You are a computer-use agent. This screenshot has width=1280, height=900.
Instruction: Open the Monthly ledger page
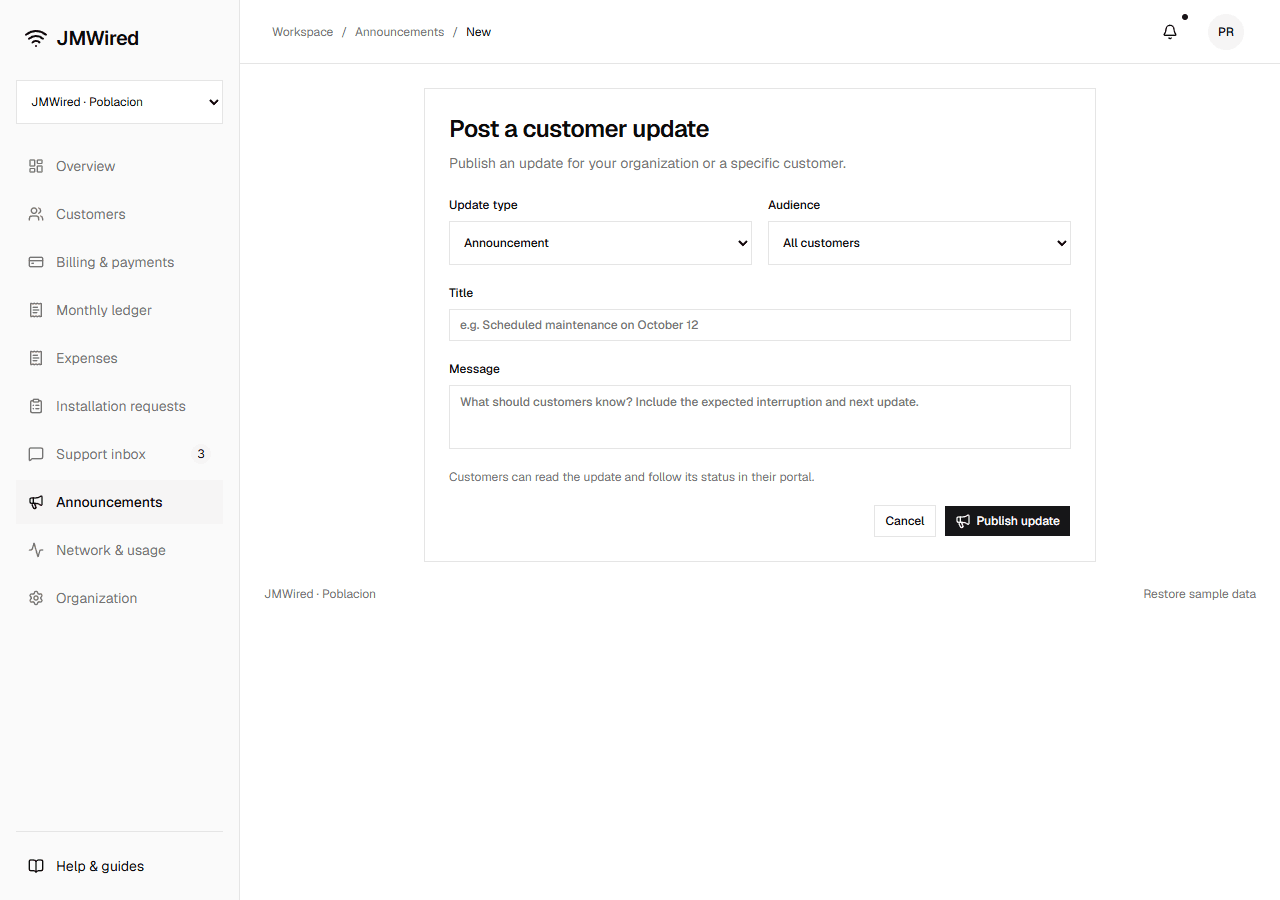(119, 310)
